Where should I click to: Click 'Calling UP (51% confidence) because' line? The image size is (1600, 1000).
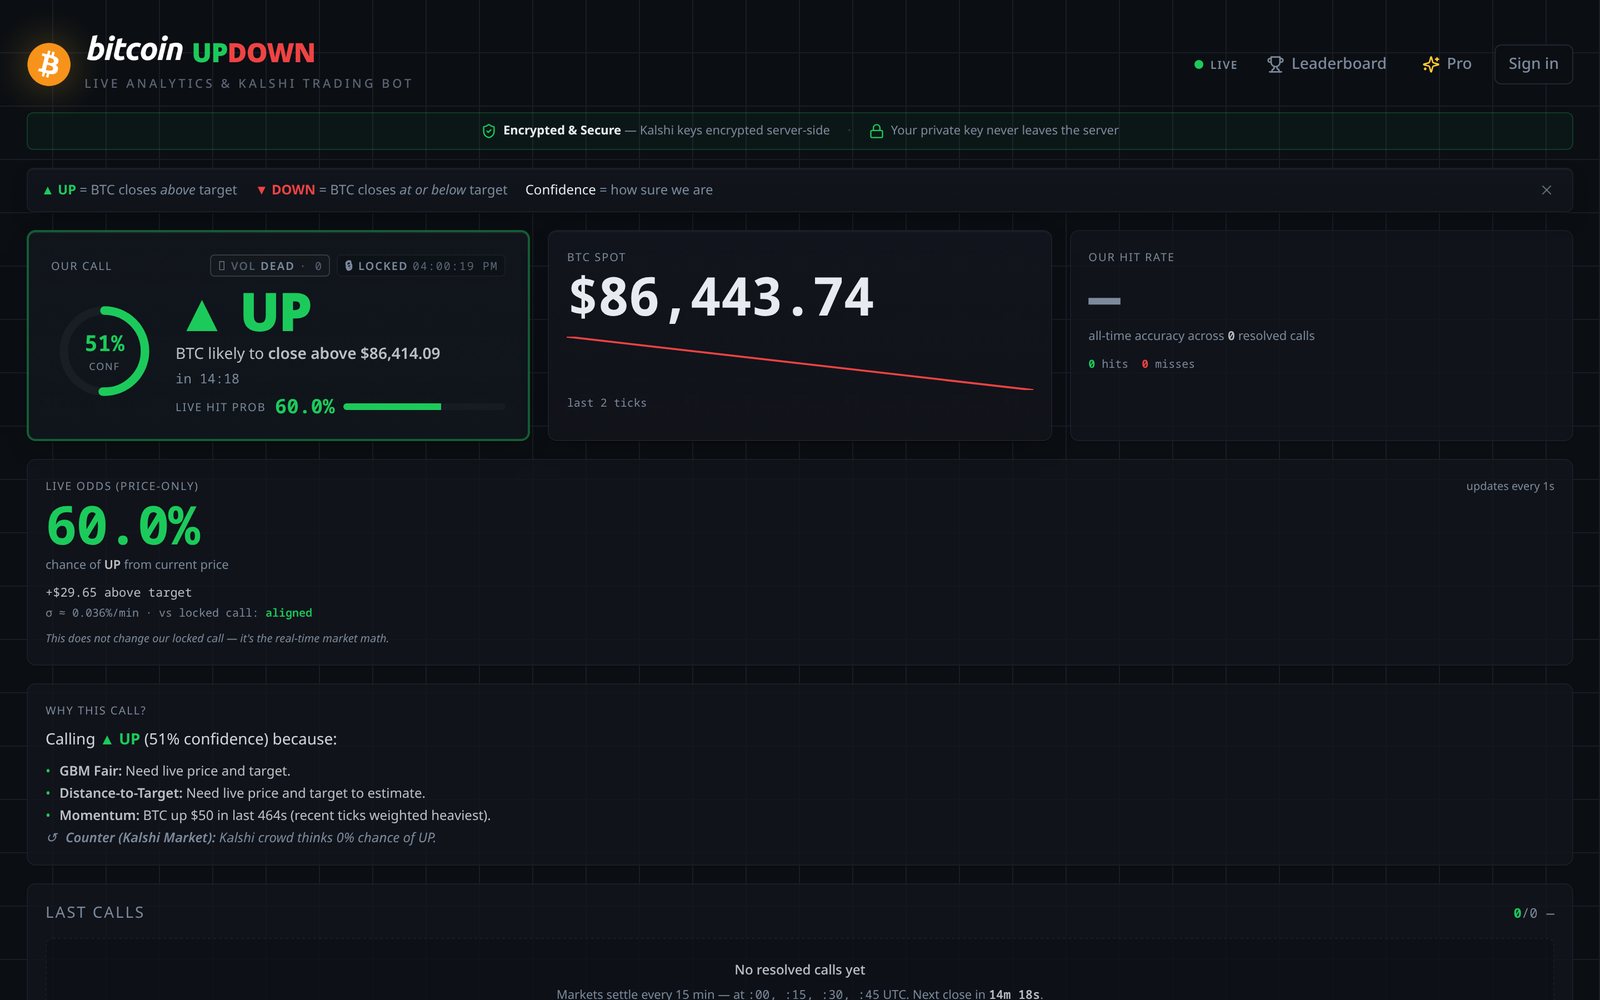tap(191, 739)
